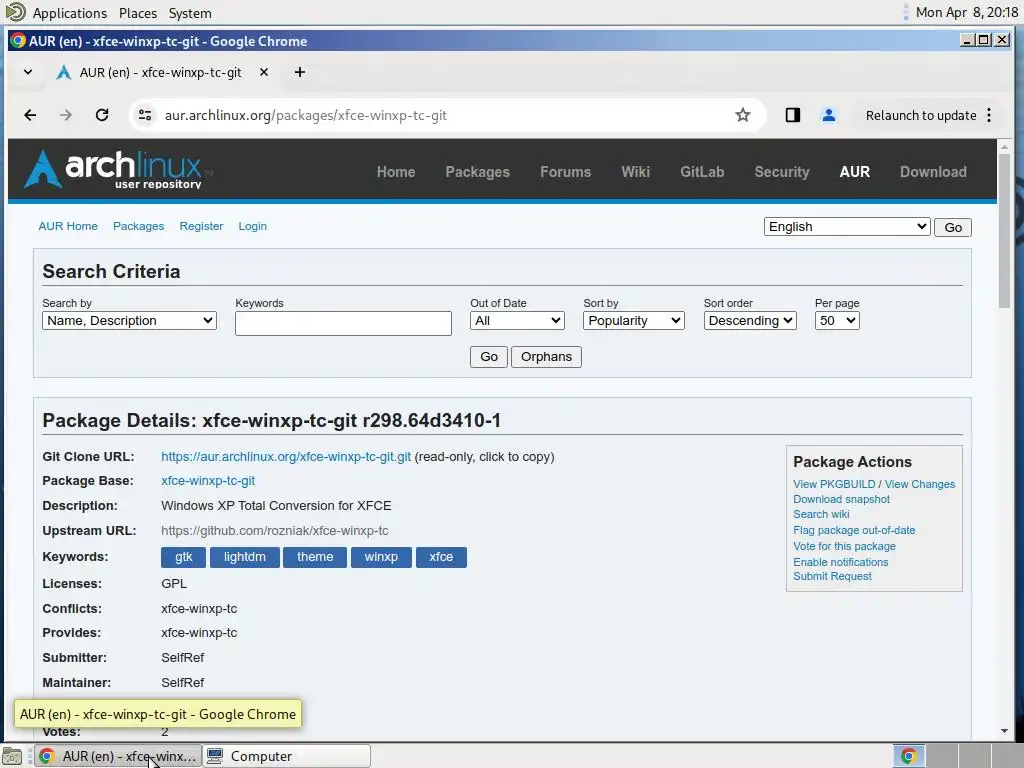
Task: Click Chrome icon in system tray
Action: click(908, 756)
